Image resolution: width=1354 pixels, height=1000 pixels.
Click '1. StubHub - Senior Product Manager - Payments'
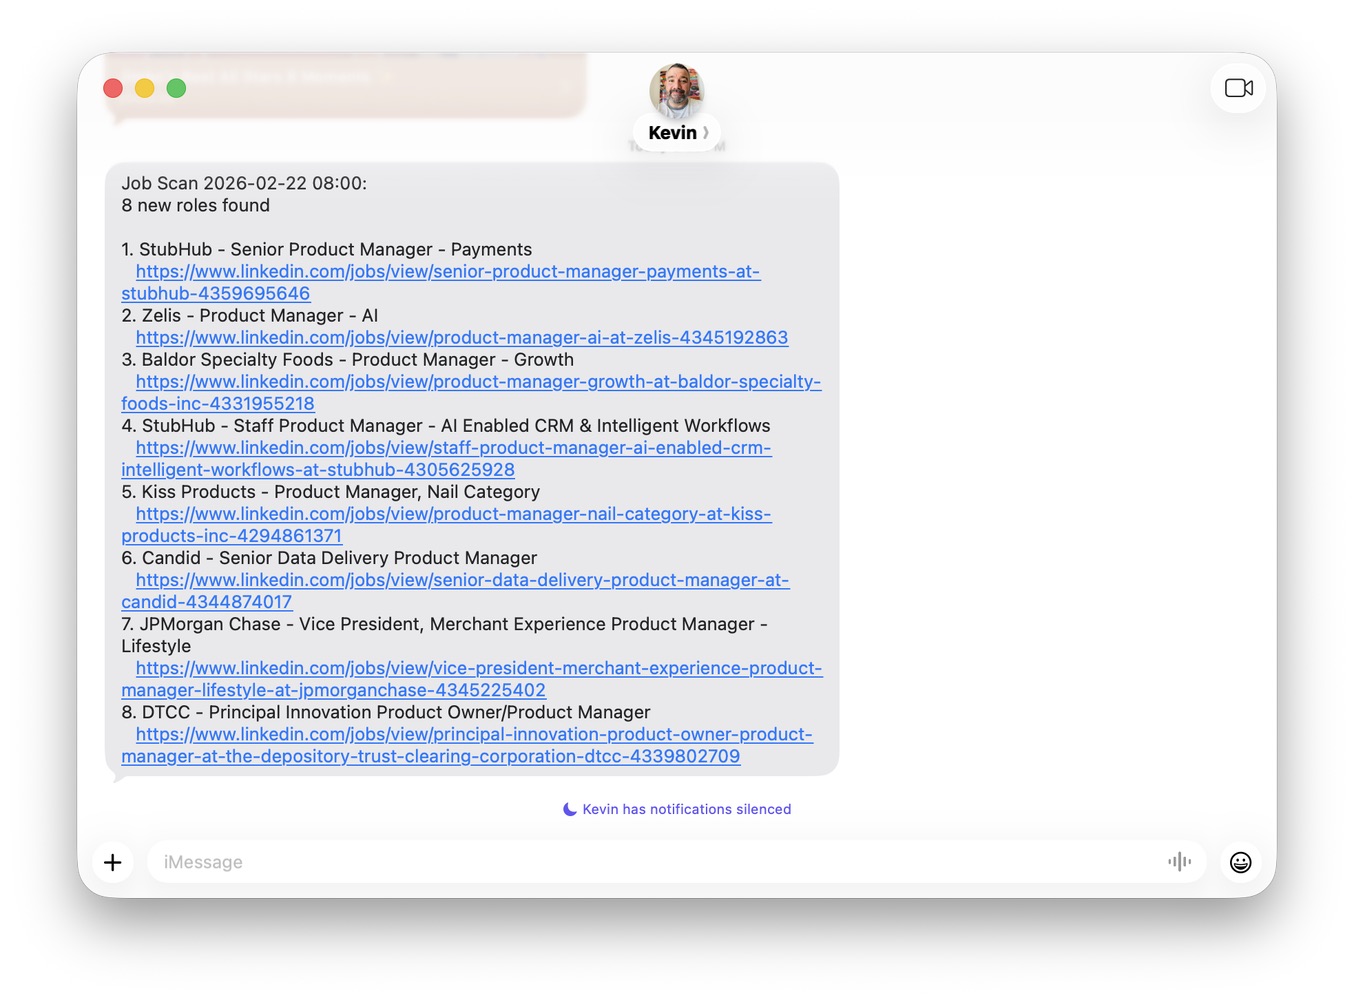click(x=326, y=250)
